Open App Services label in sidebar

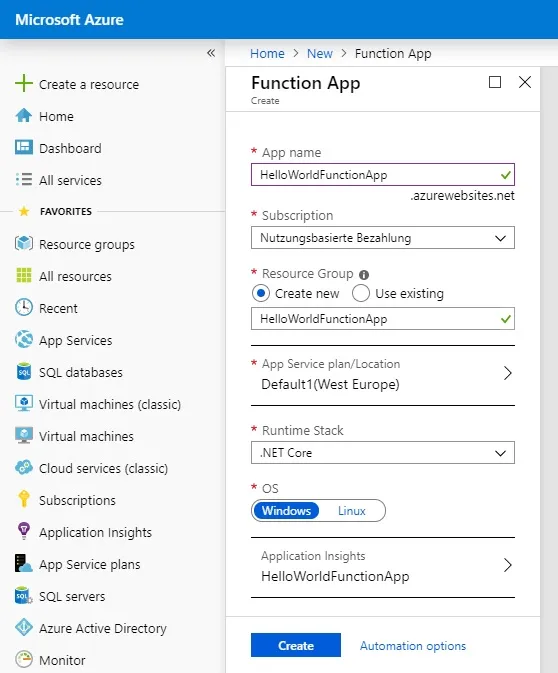click(76, 340)
